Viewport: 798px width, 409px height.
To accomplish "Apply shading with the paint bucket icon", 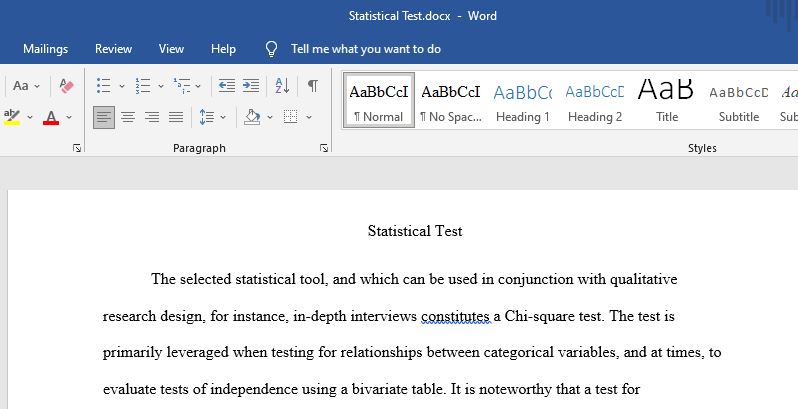I will click(x=252, y=117).
